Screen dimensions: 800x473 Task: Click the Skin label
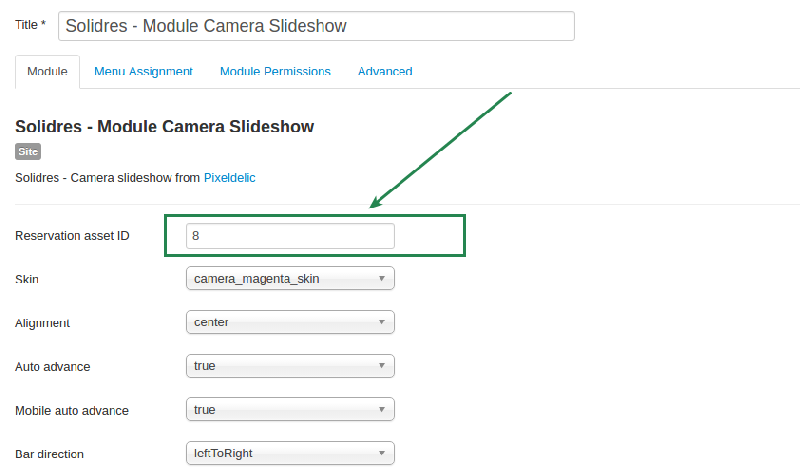click(x=28, y=279)
